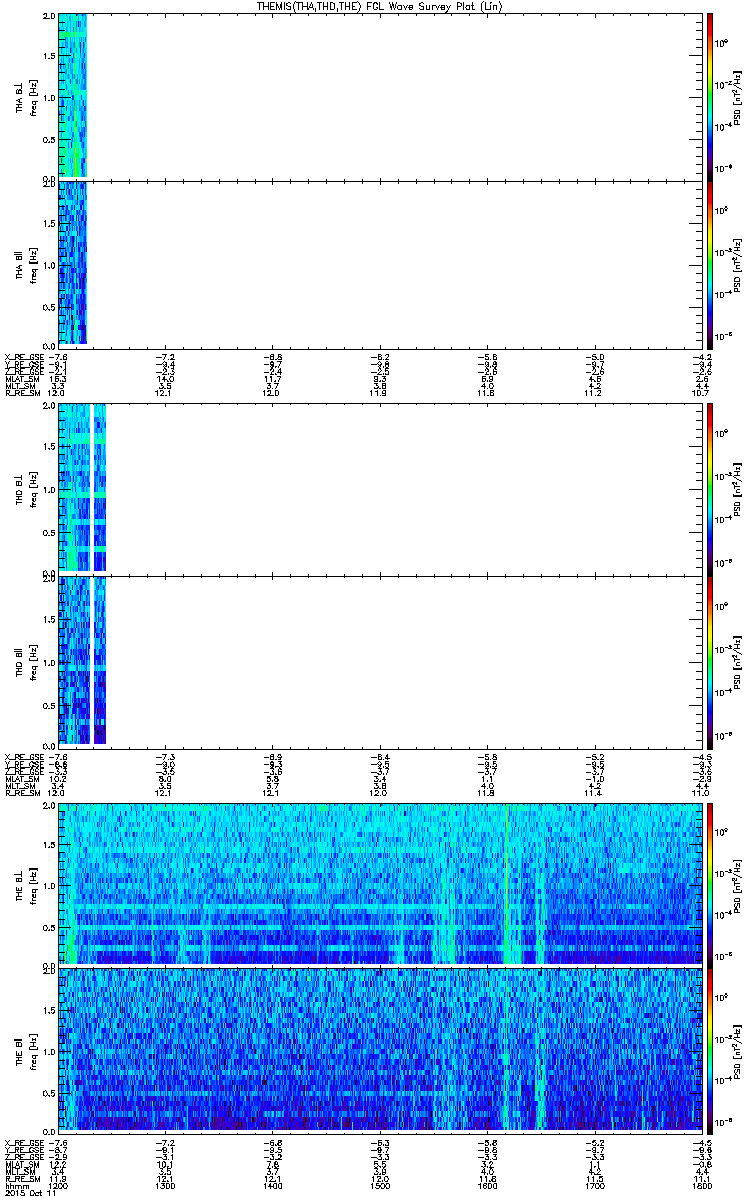
Task: Click the THA B⊥ panel's PSD [nT²/Hz] label
Action: (738, 96)
